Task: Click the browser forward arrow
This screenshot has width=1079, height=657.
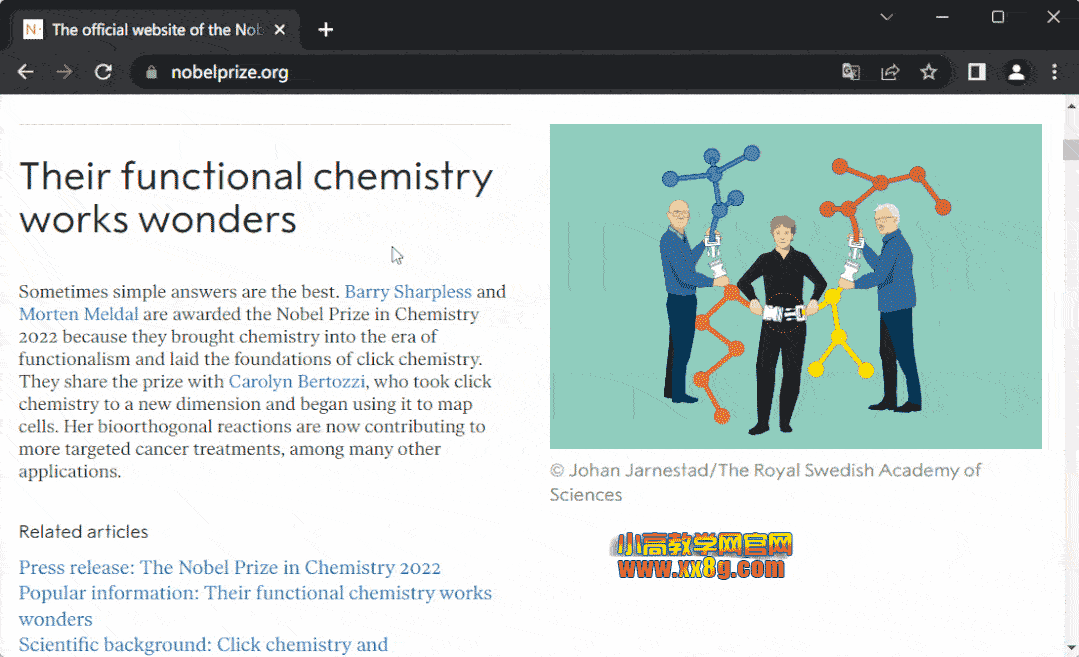Action: pos(64,72)
